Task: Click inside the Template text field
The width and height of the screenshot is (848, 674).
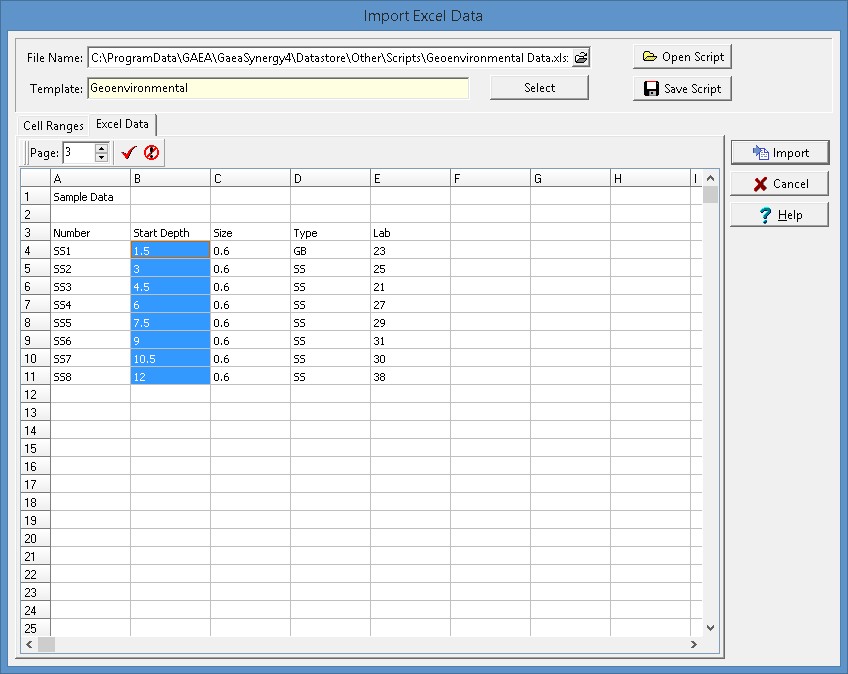Action: (278, 88)
